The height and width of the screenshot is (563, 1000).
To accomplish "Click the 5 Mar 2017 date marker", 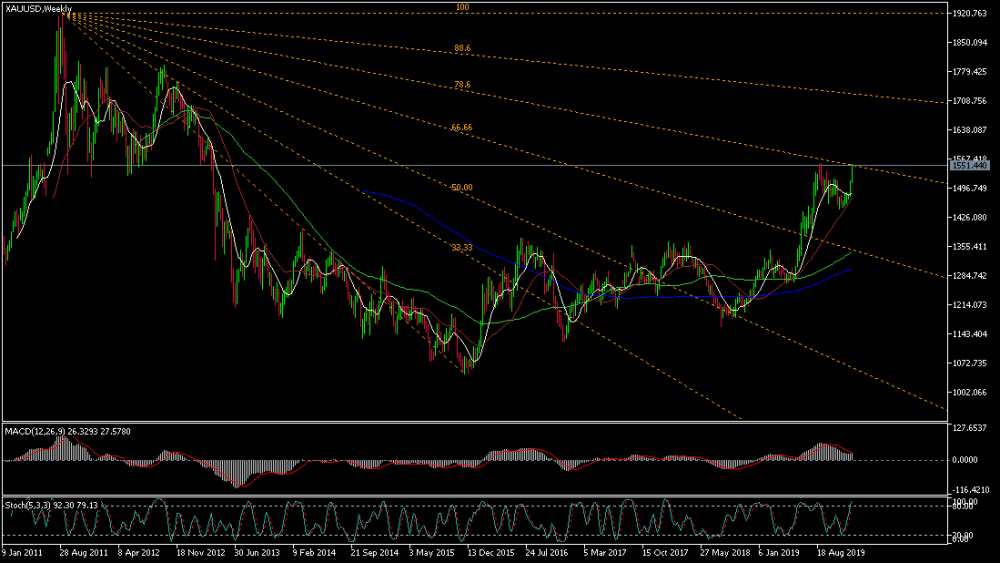I will [605, 553].
